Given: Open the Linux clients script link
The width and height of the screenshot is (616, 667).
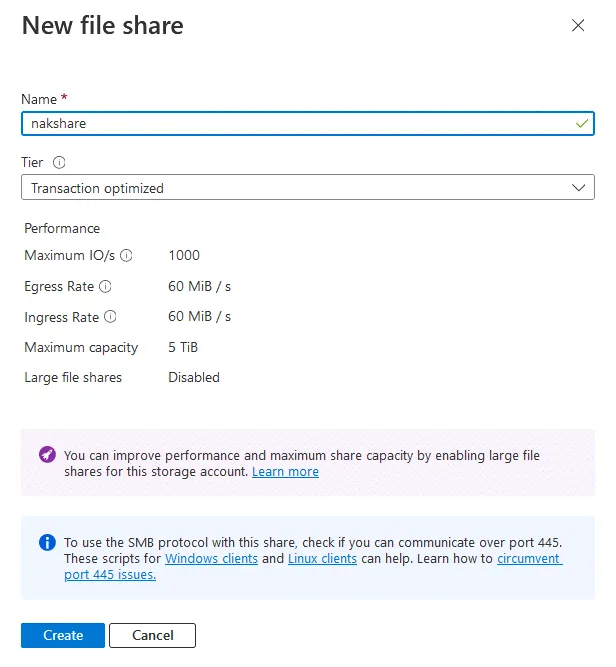Looking at the screenshot, I should tap(322, 559).
